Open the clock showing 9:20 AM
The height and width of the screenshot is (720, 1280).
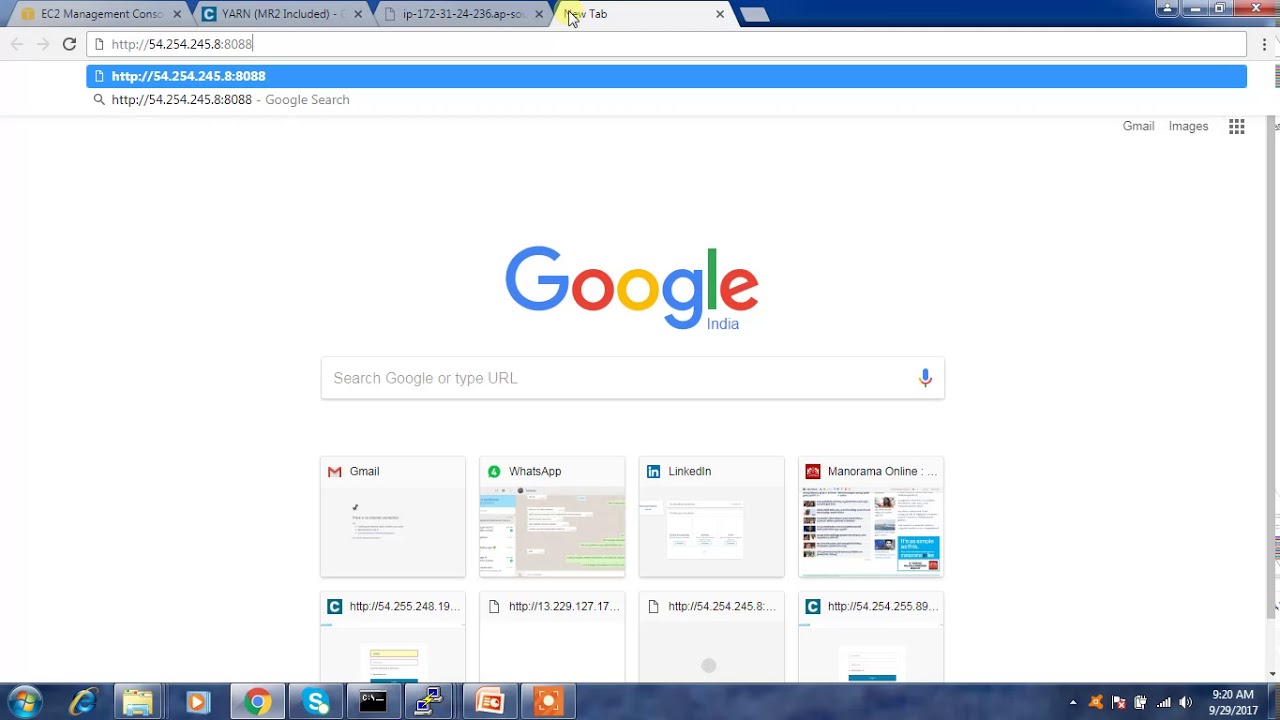[1232, 702]
